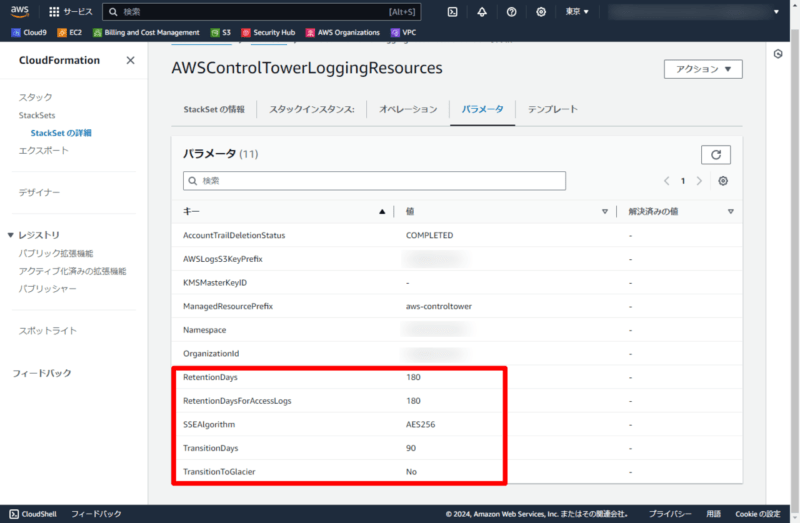Click the parameters 検索 filter field

(x=374, y=181)
